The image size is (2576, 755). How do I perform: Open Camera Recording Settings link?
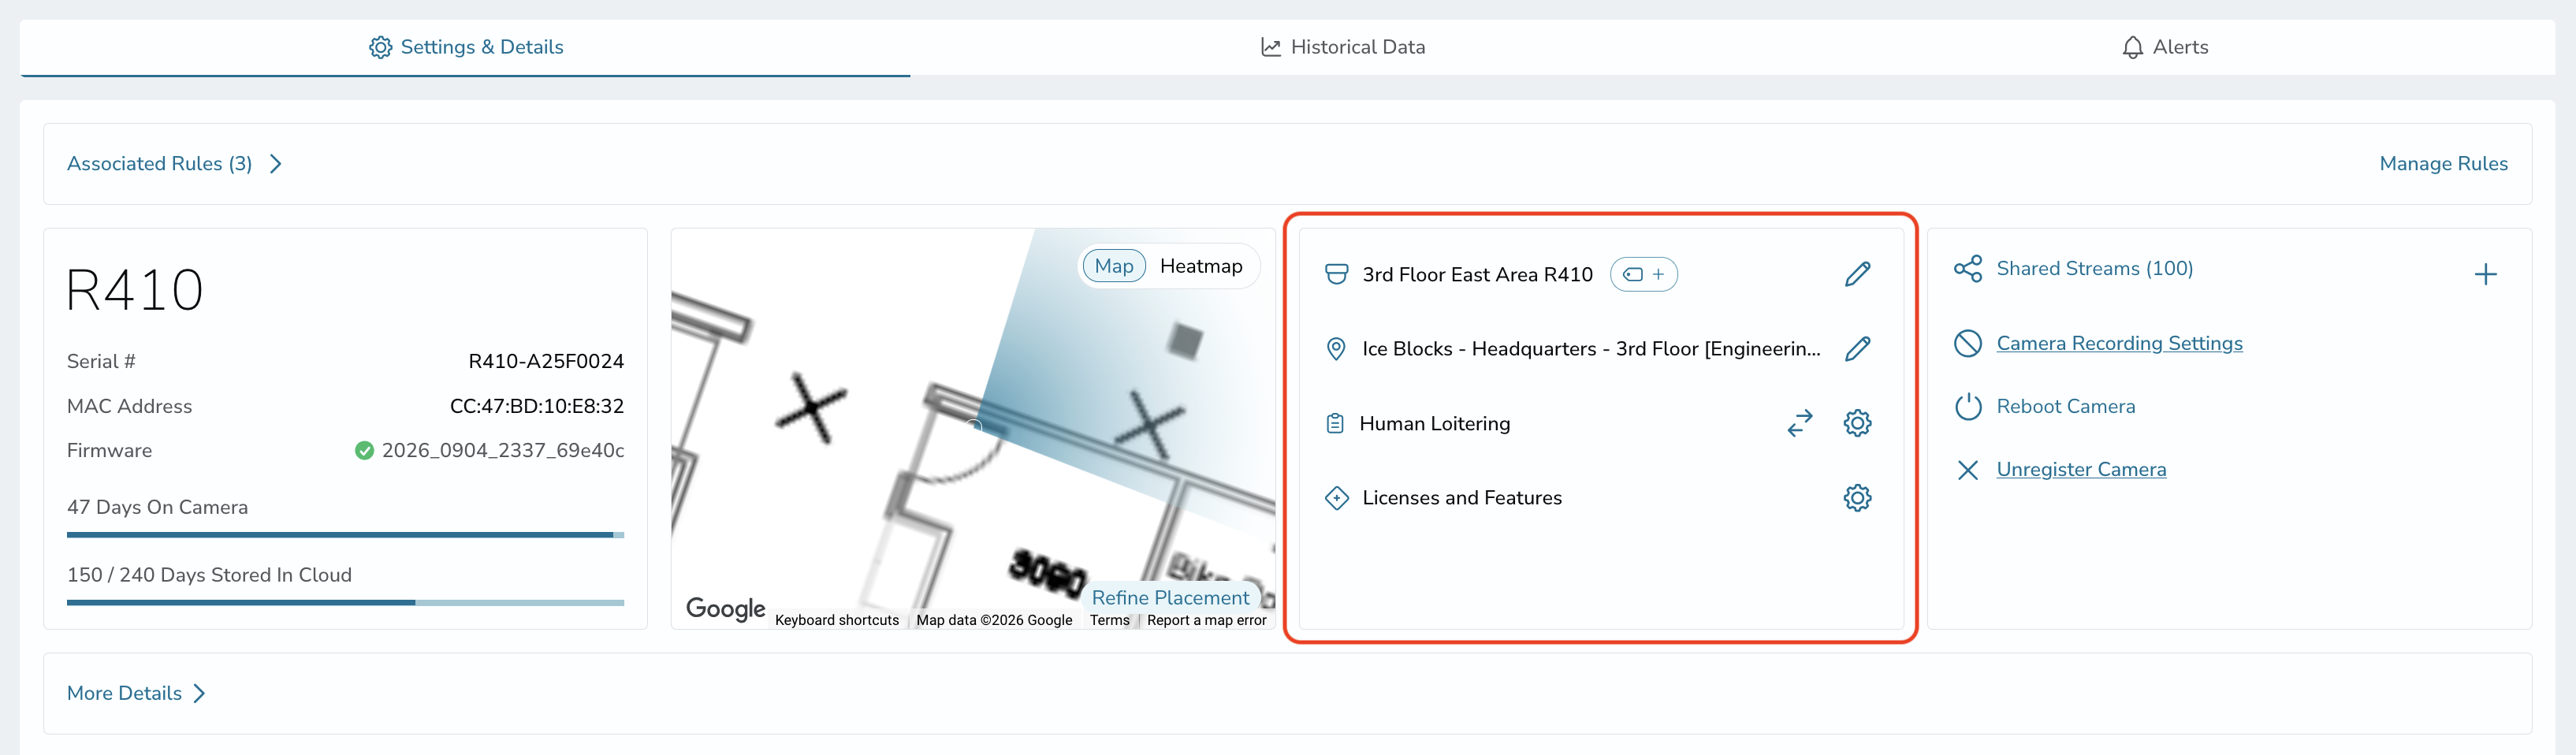pyautogui.click(x=2119, y=344)
